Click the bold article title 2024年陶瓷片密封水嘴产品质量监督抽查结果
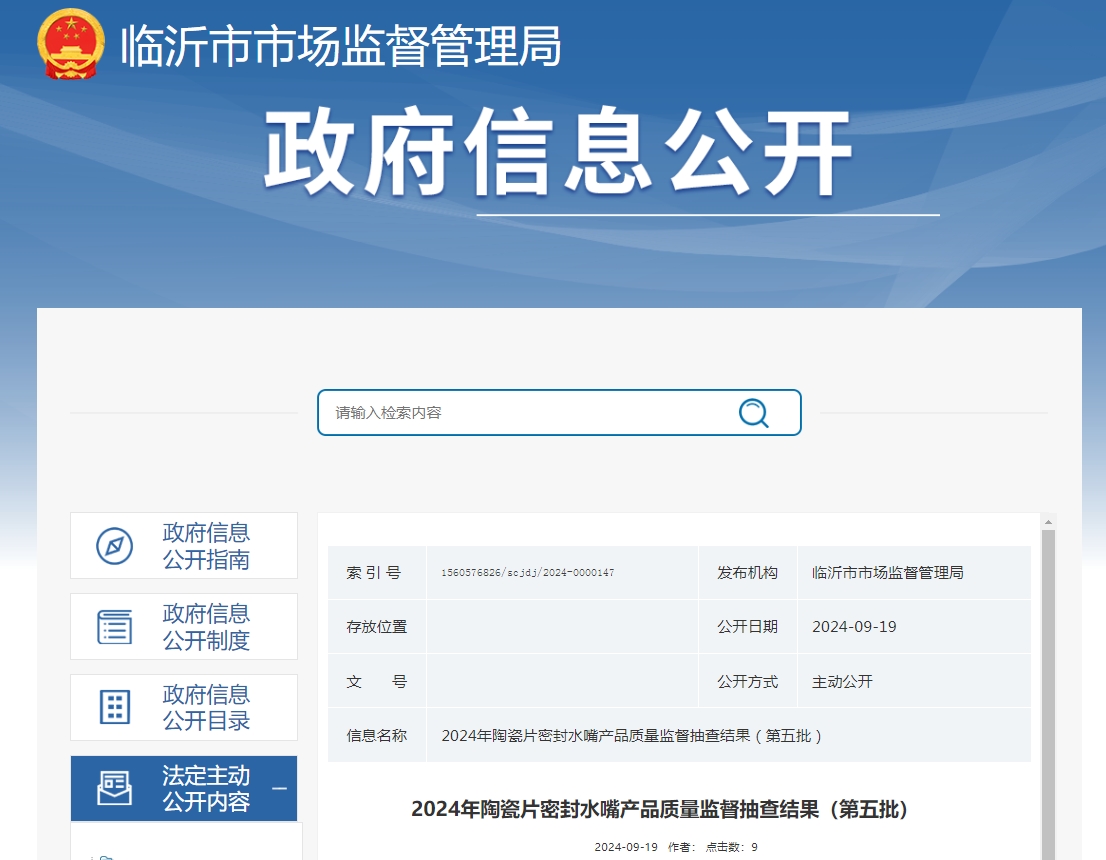Viewport: 1106px width, 860px height. coord(659,809)
